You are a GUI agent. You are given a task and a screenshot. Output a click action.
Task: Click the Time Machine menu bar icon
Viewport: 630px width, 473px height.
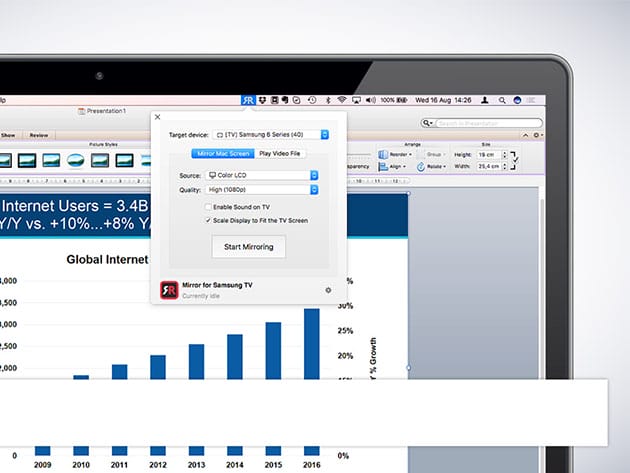(x=312, y=100)
